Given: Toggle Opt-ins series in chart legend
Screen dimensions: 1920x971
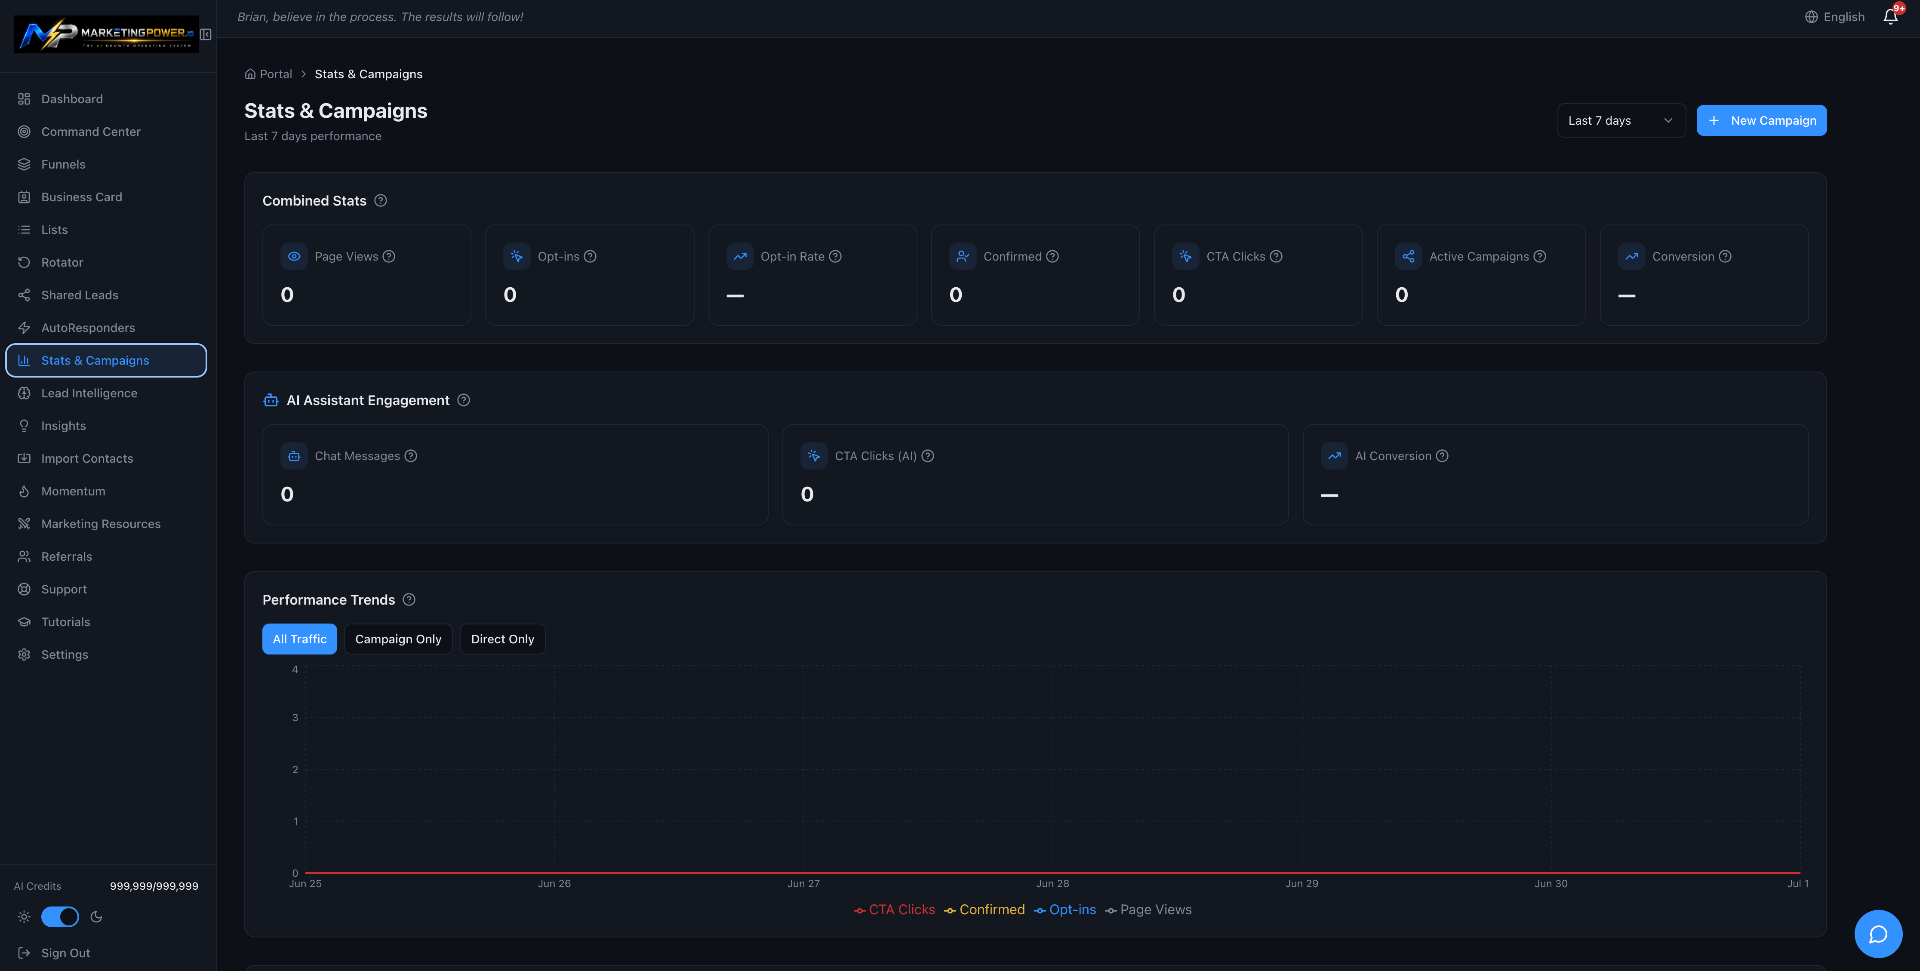Looking at the screenshot, I should 1065,910.
